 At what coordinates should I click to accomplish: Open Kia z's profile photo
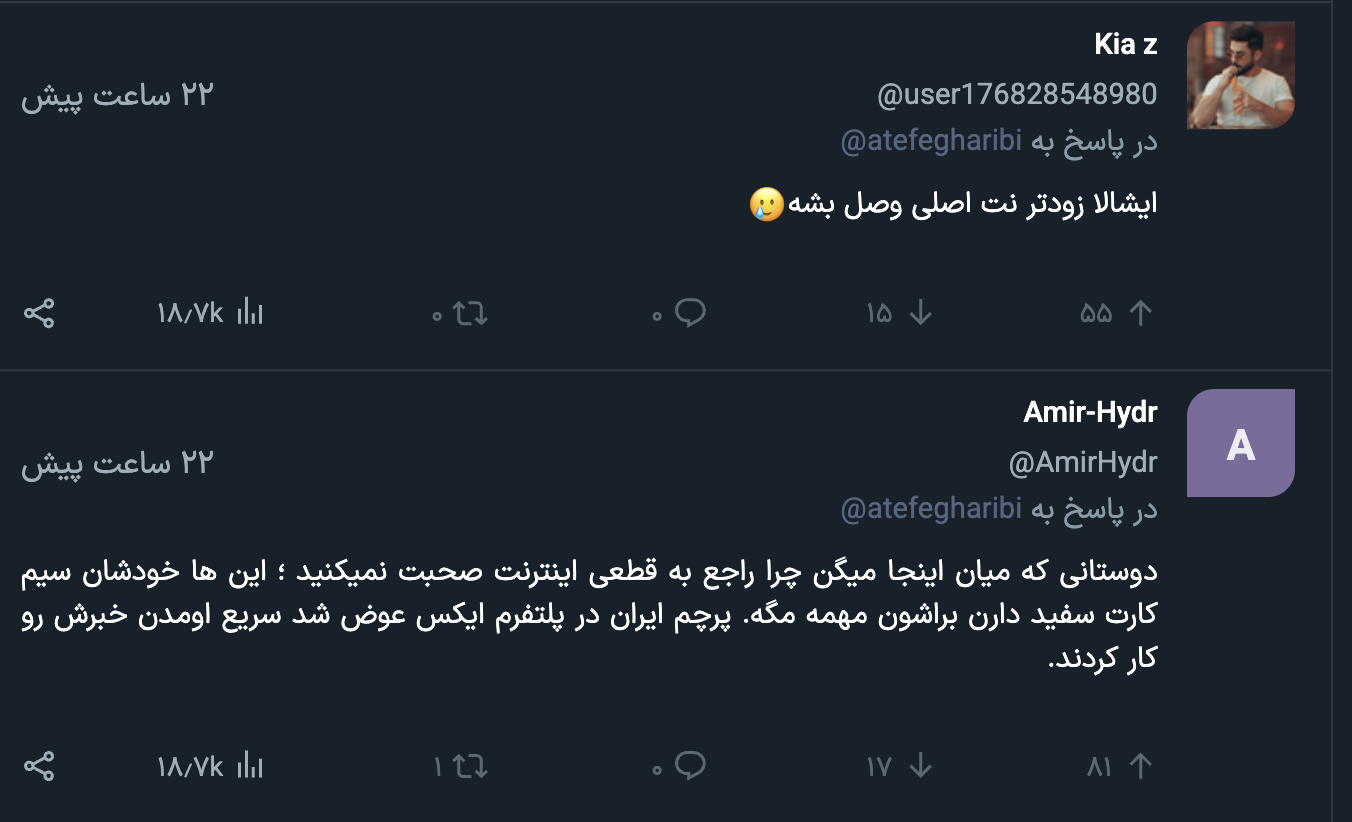[x=1240, y=76]
